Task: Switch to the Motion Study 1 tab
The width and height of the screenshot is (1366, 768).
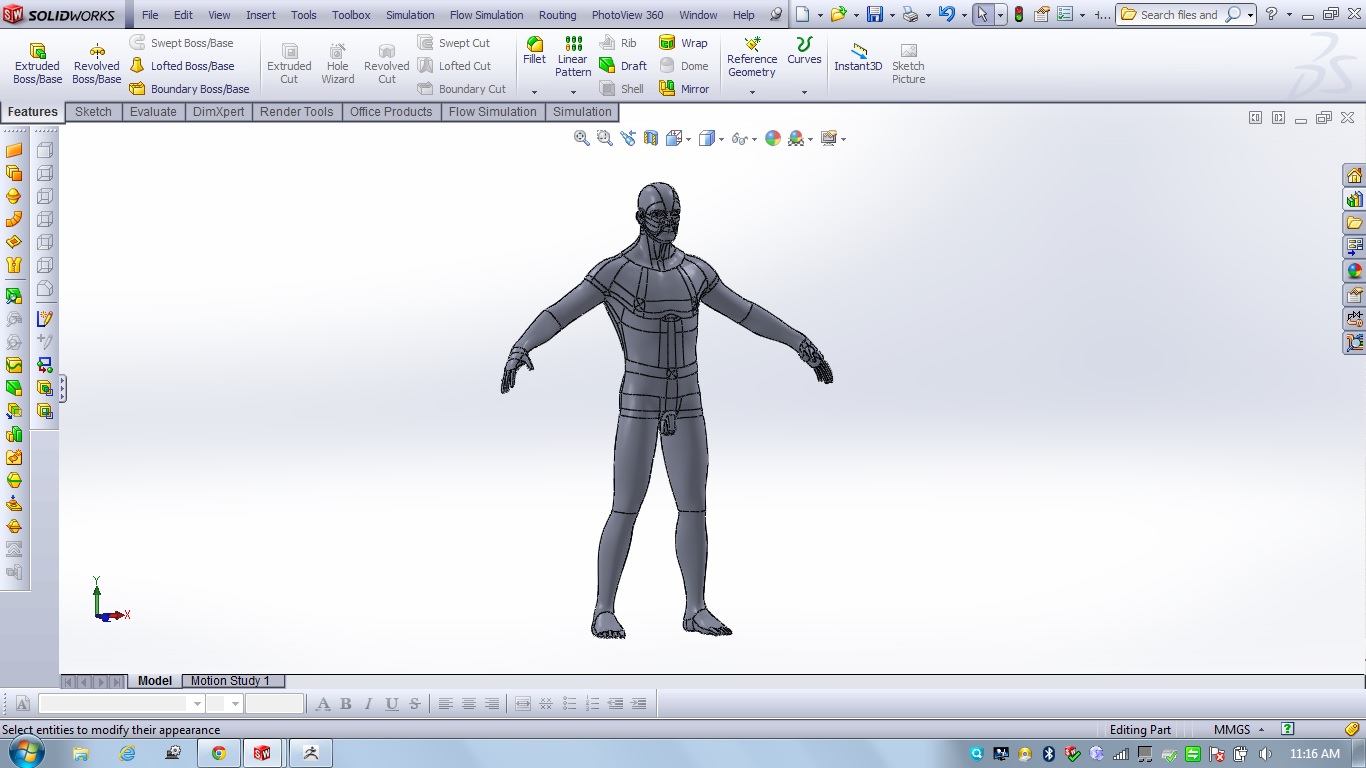Action: 230,681
